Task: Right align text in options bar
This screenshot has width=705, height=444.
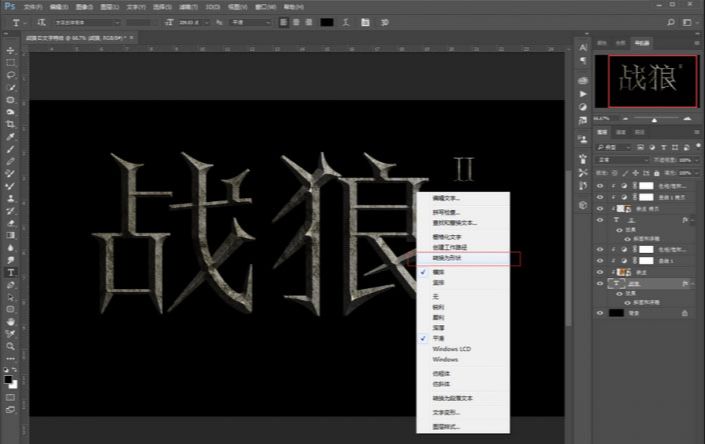Action: [309, 22]
